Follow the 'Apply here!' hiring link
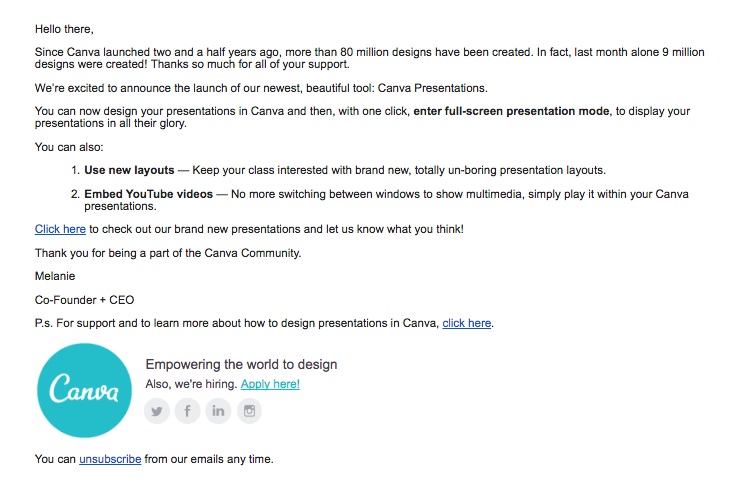Image resolution: width=729 pixels, height=482 pixels. (x=270, y=384)
